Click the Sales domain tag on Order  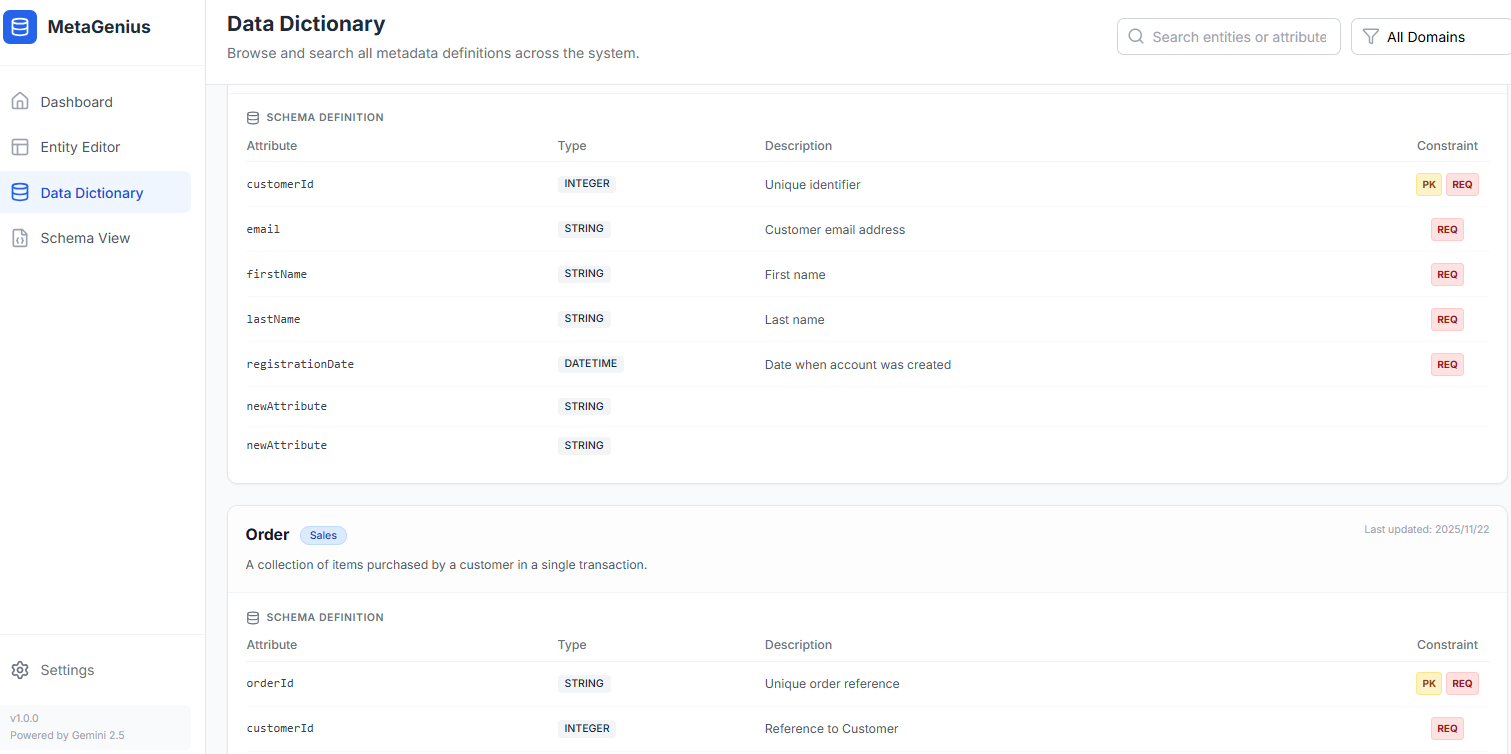point(323,535)
